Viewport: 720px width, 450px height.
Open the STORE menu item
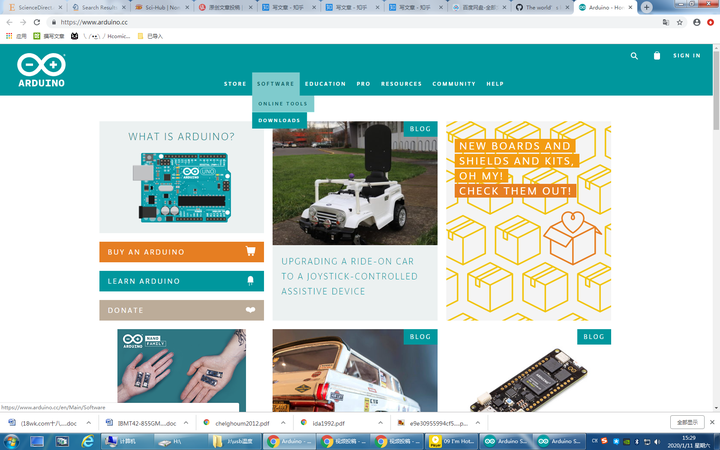coord(235,84)
